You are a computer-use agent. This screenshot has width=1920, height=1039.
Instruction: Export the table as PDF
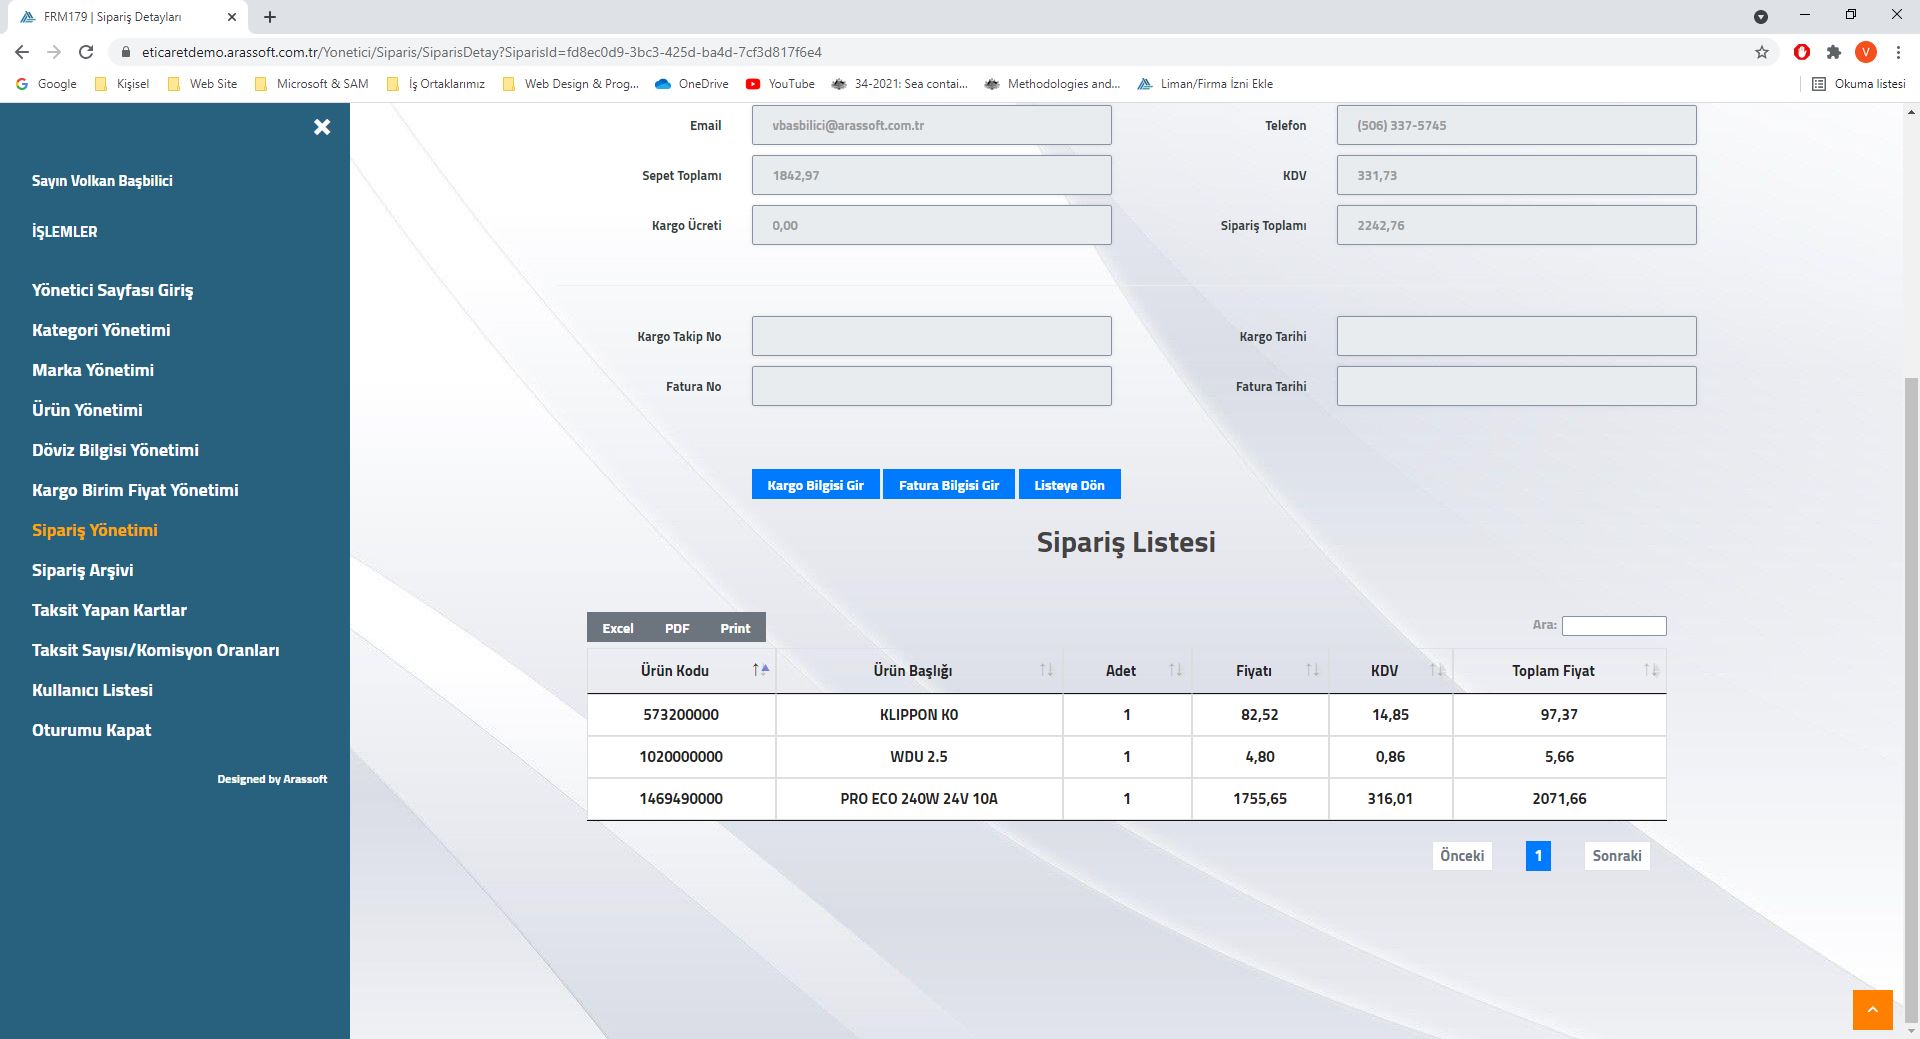(677, 628)
